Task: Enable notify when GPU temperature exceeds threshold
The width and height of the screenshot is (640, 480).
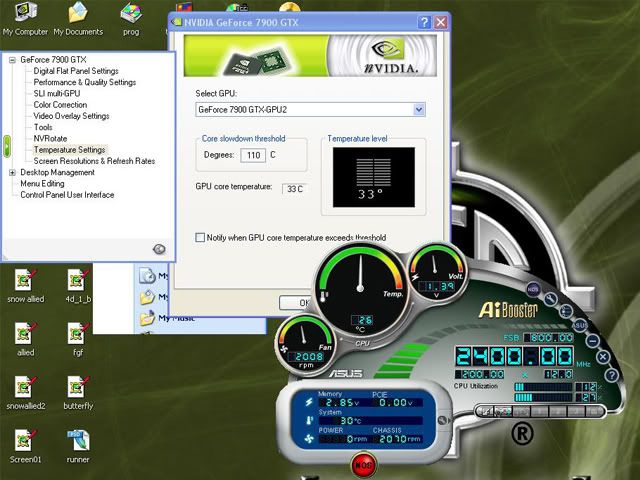Action: pyautogui.click(x=200, y=237)
